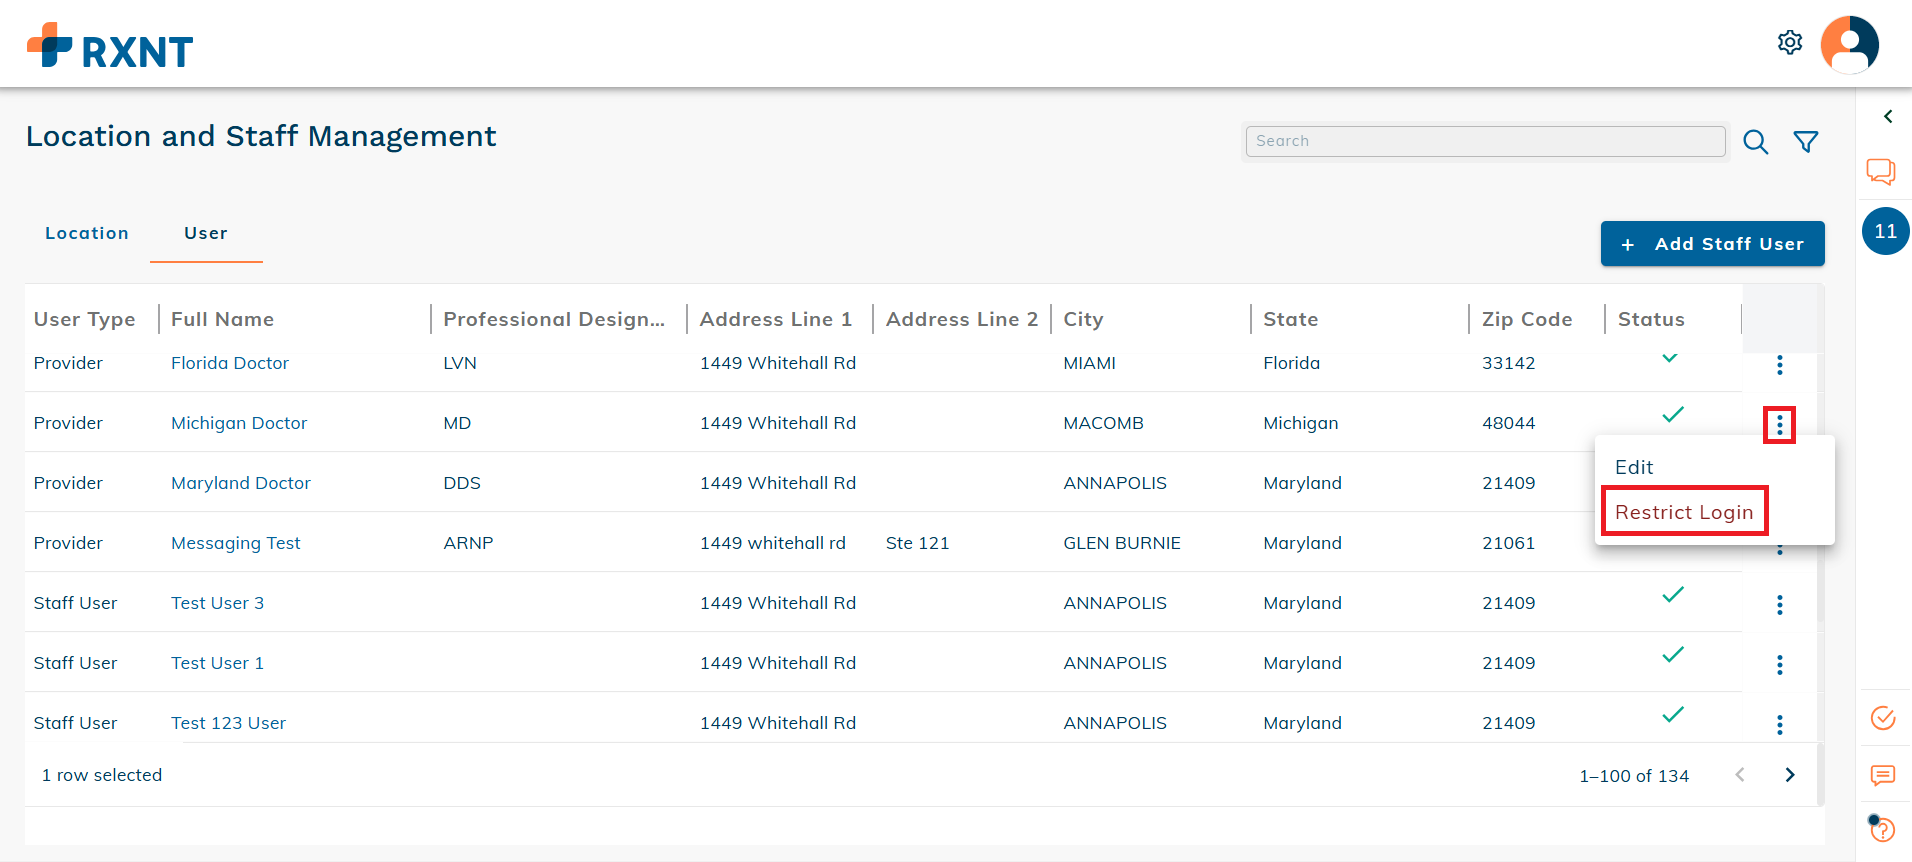Viewport: 1912px width, 862px height.
Task: Click the Ste 121 address cell
Action: coord(918,543)
